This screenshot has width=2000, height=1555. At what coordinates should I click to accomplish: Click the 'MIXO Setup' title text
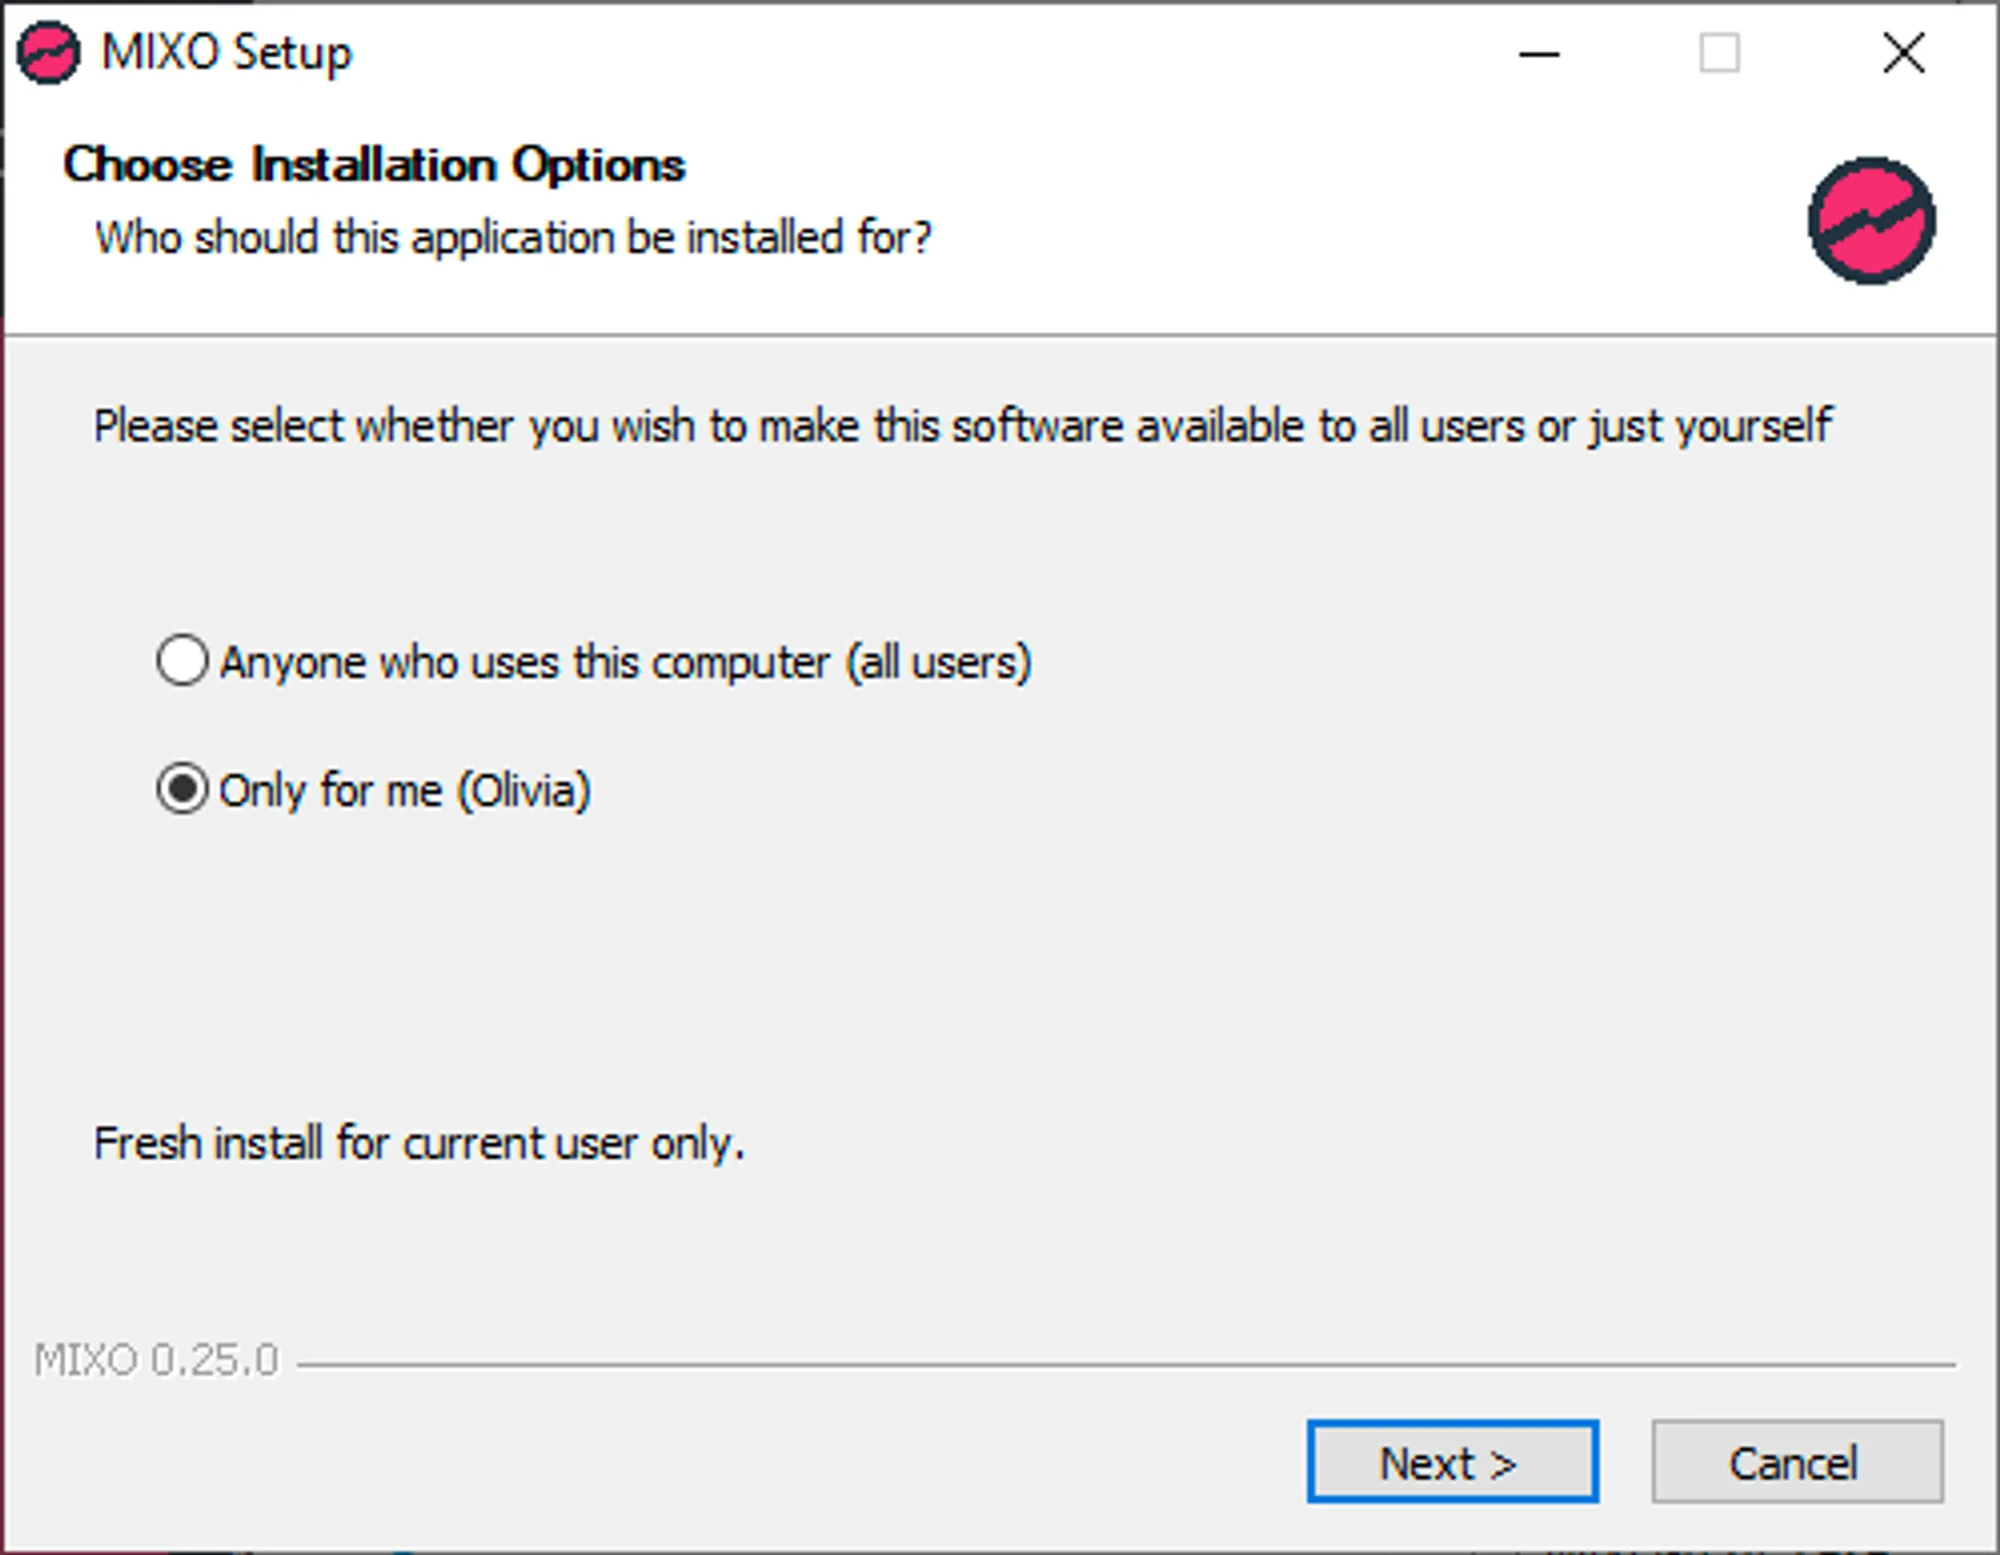click(x=227, y=53)
